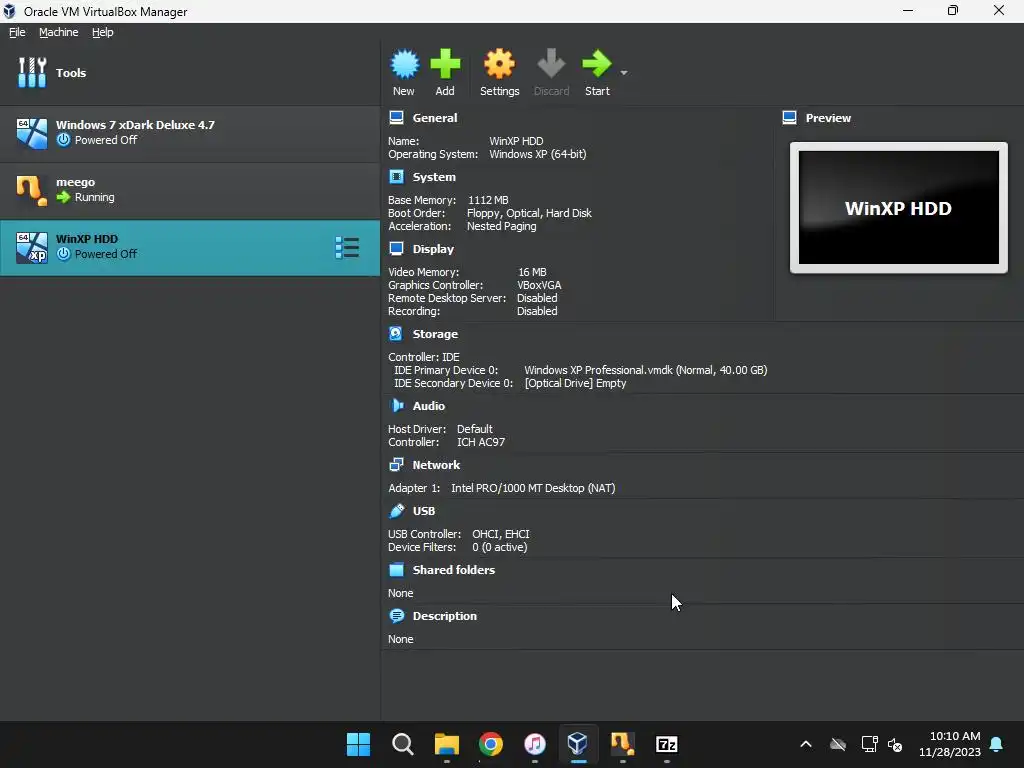
Task: Open the Tools section icon
Action: click(x=32, y=72)
